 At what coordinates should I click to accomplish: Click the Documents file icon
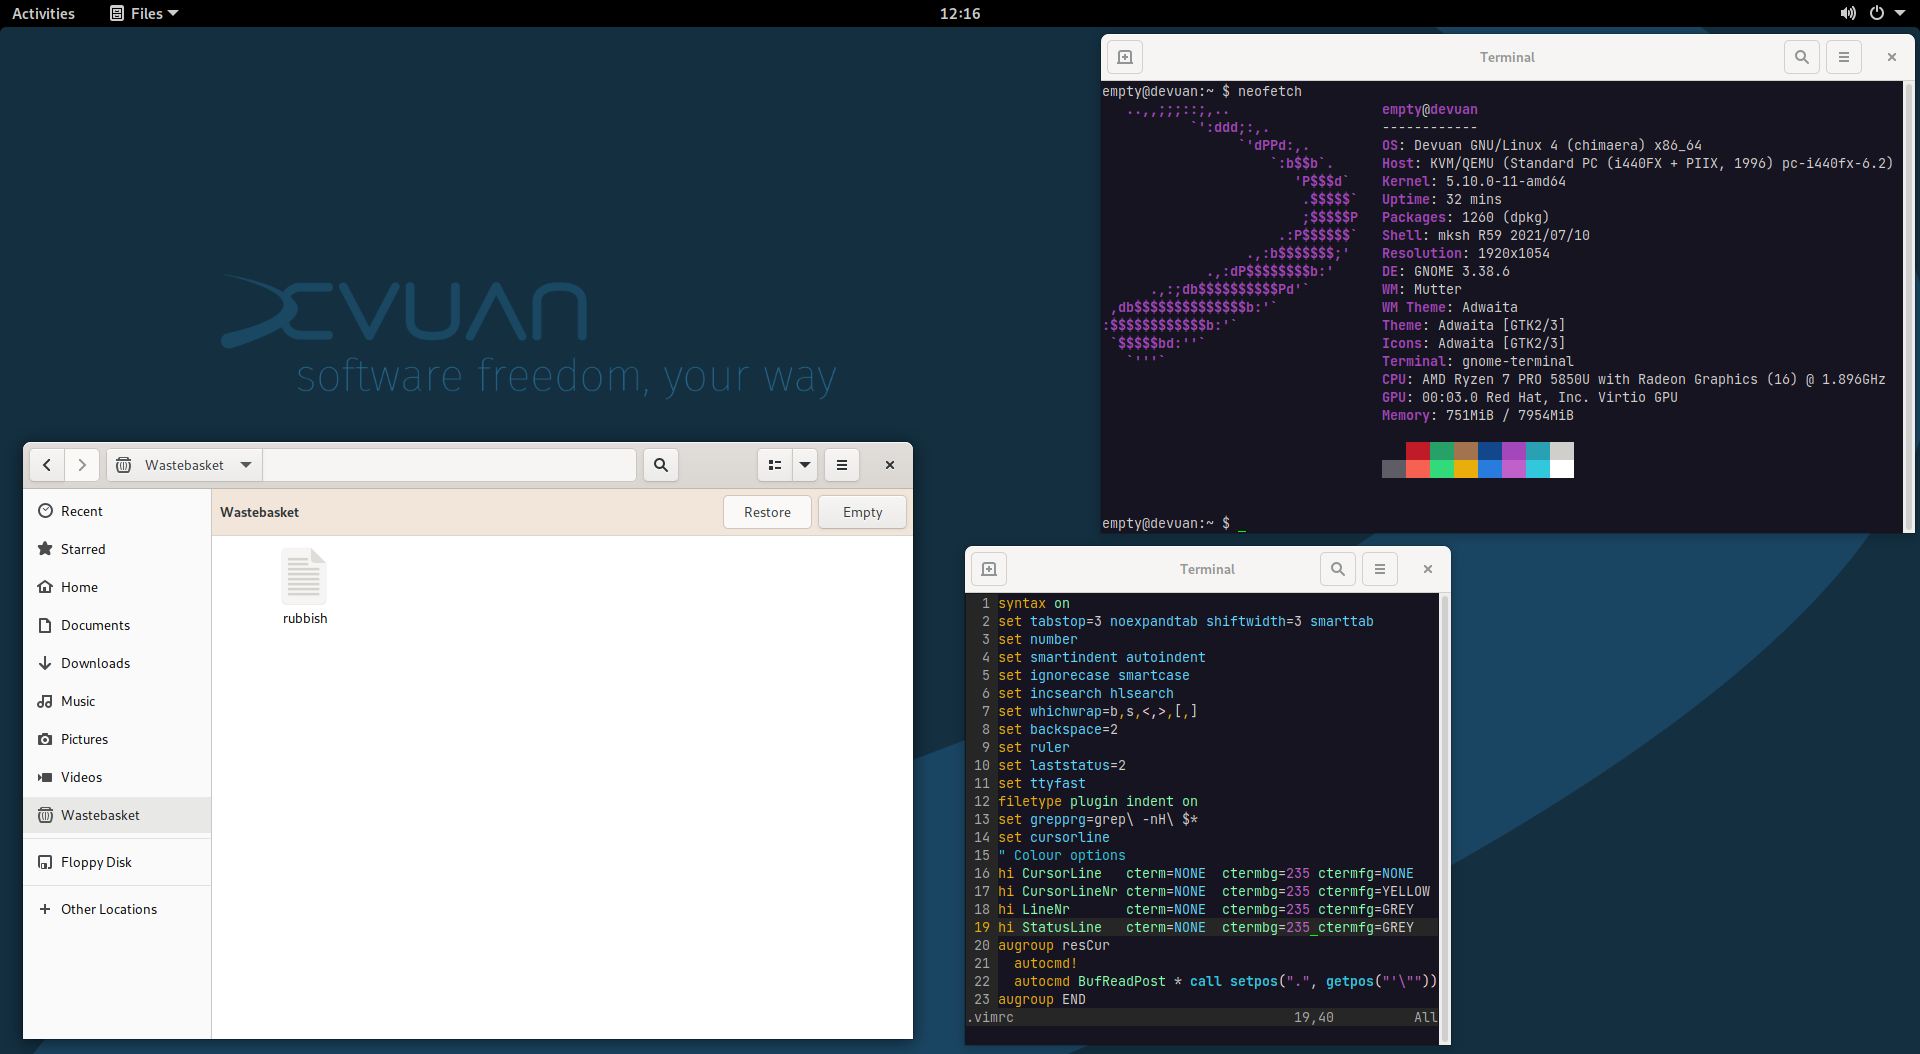(x=45, y=625)
